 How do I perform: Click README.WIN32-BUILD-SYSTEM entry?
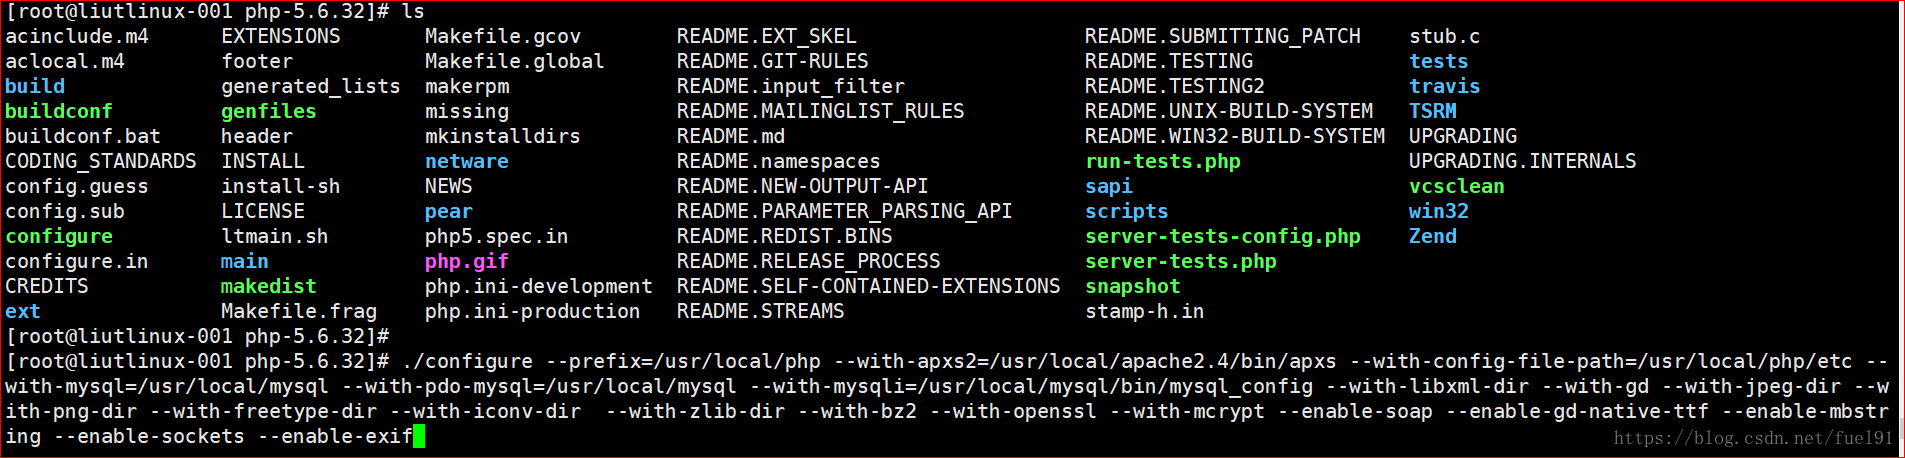1235,137
